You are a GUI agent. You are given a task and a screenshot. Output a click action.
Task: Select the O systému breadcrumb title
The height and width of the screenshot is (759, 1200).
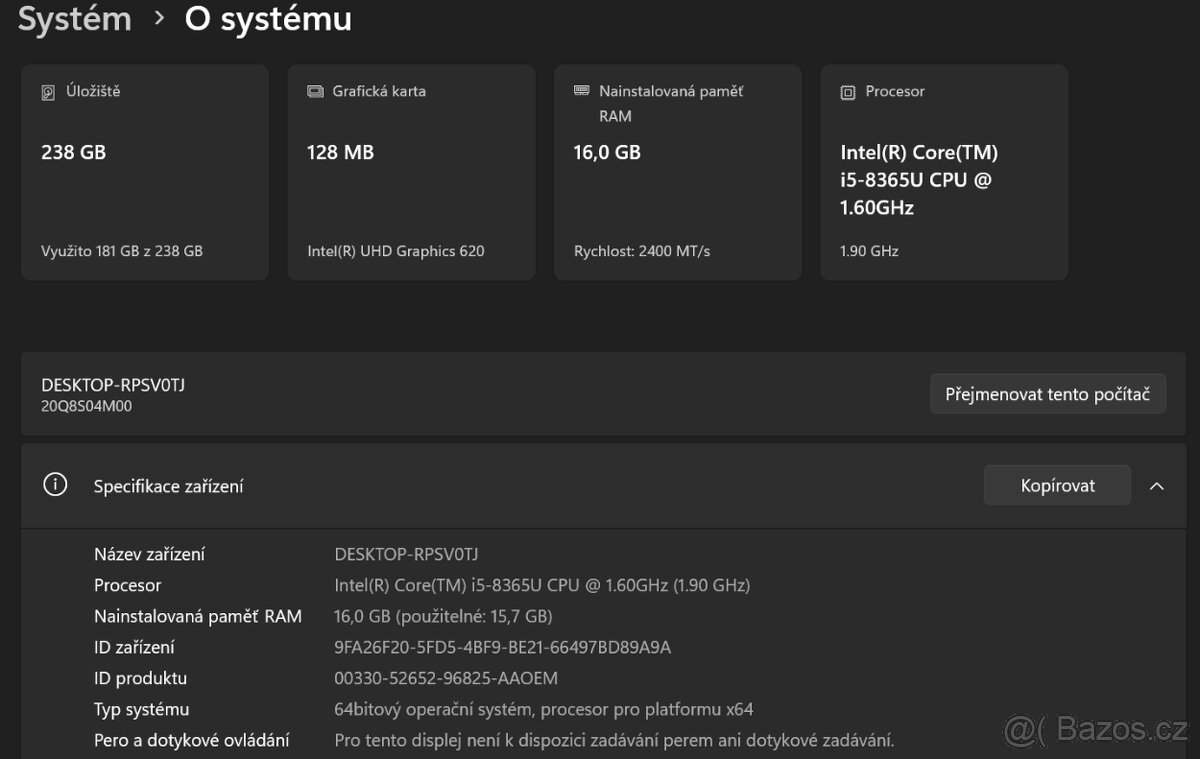(x=267, y=19)
